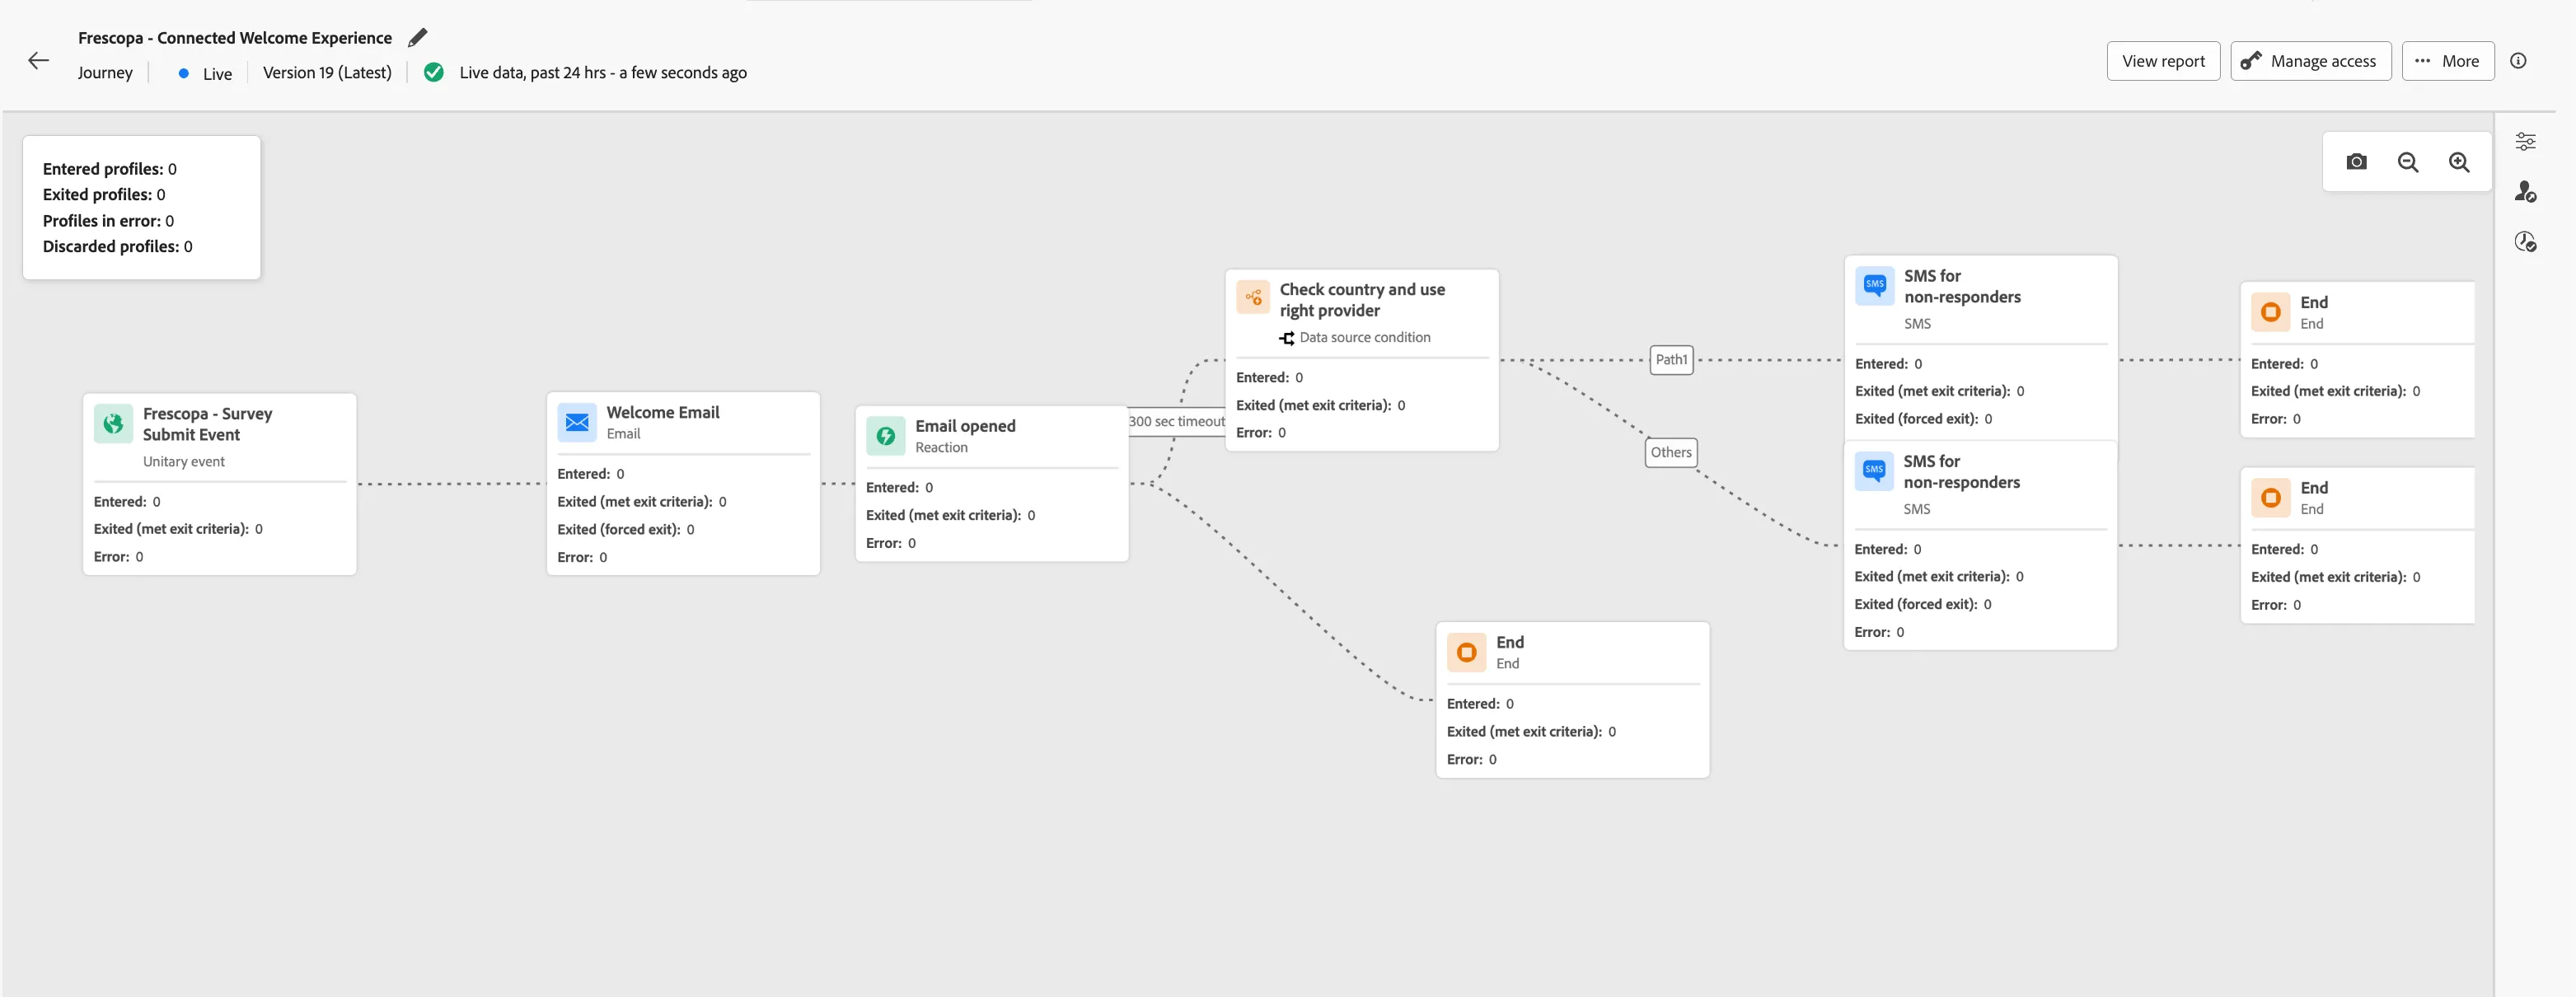The height and width of the screenshot is (997, 2576).
Task: Click Unitary event label under Survey Submit Event
Action: pyautogui.click(x=184, y=462)
